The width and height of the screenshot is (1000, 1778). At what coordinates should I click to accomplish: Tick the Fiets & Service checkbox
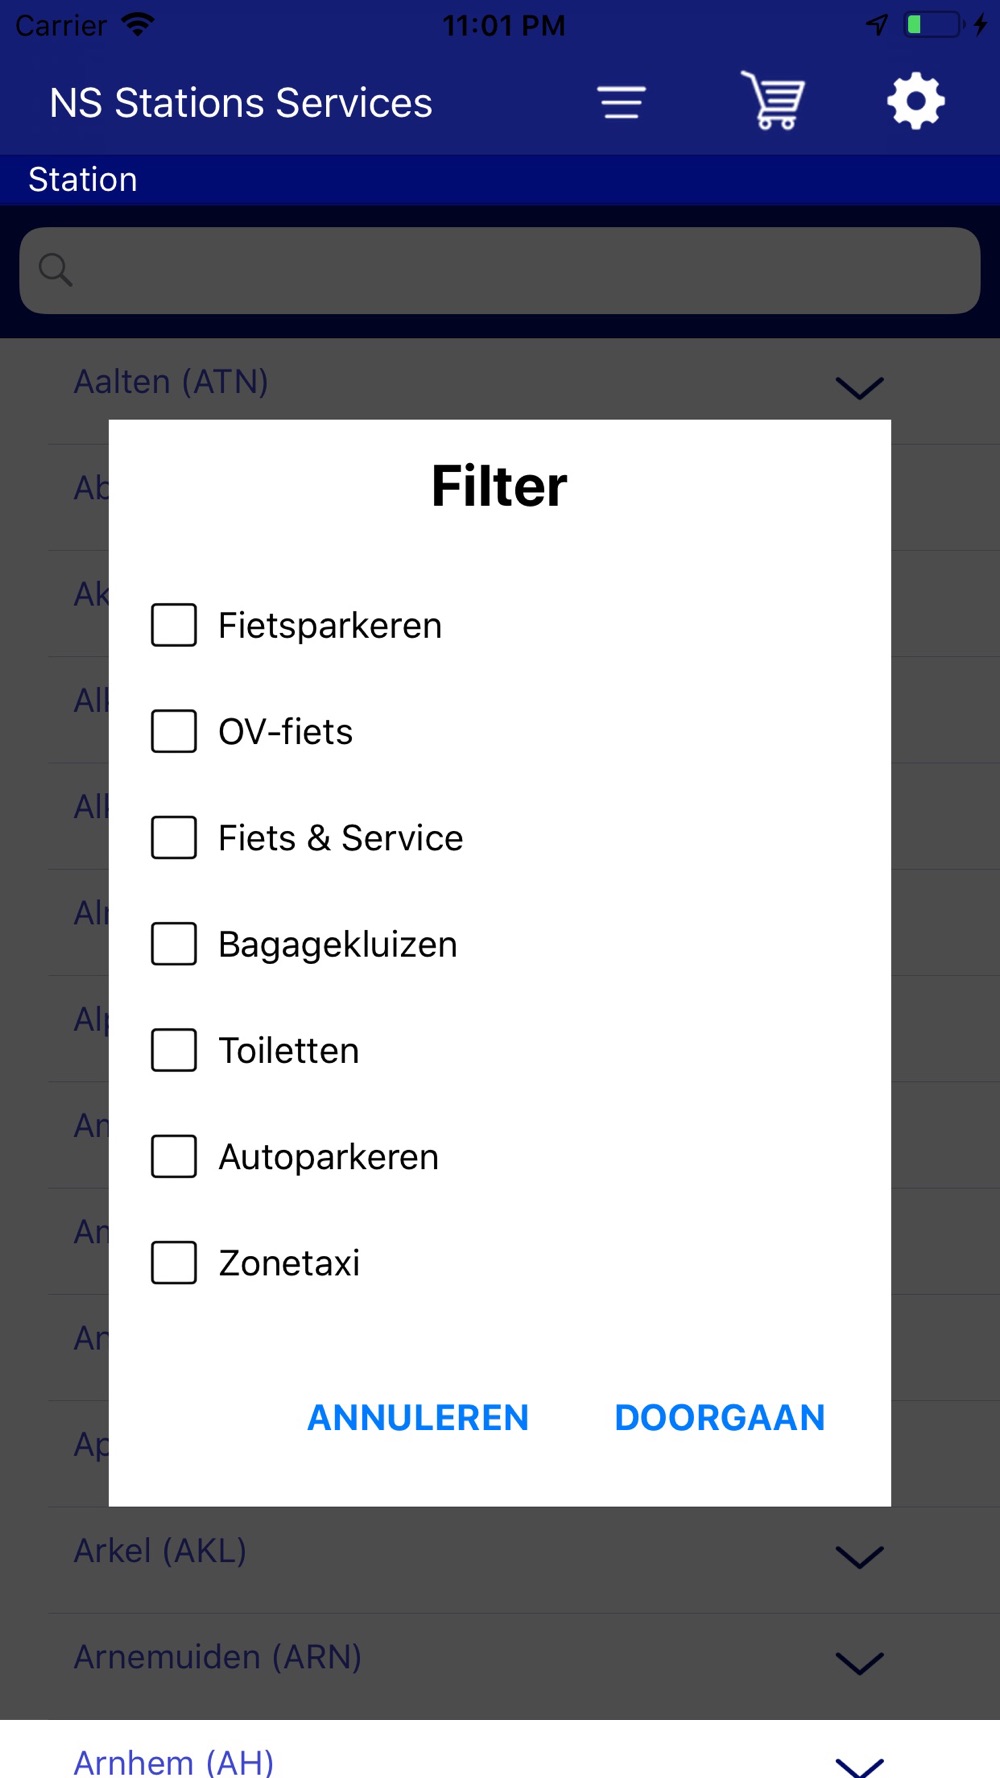tap(174, 838)
